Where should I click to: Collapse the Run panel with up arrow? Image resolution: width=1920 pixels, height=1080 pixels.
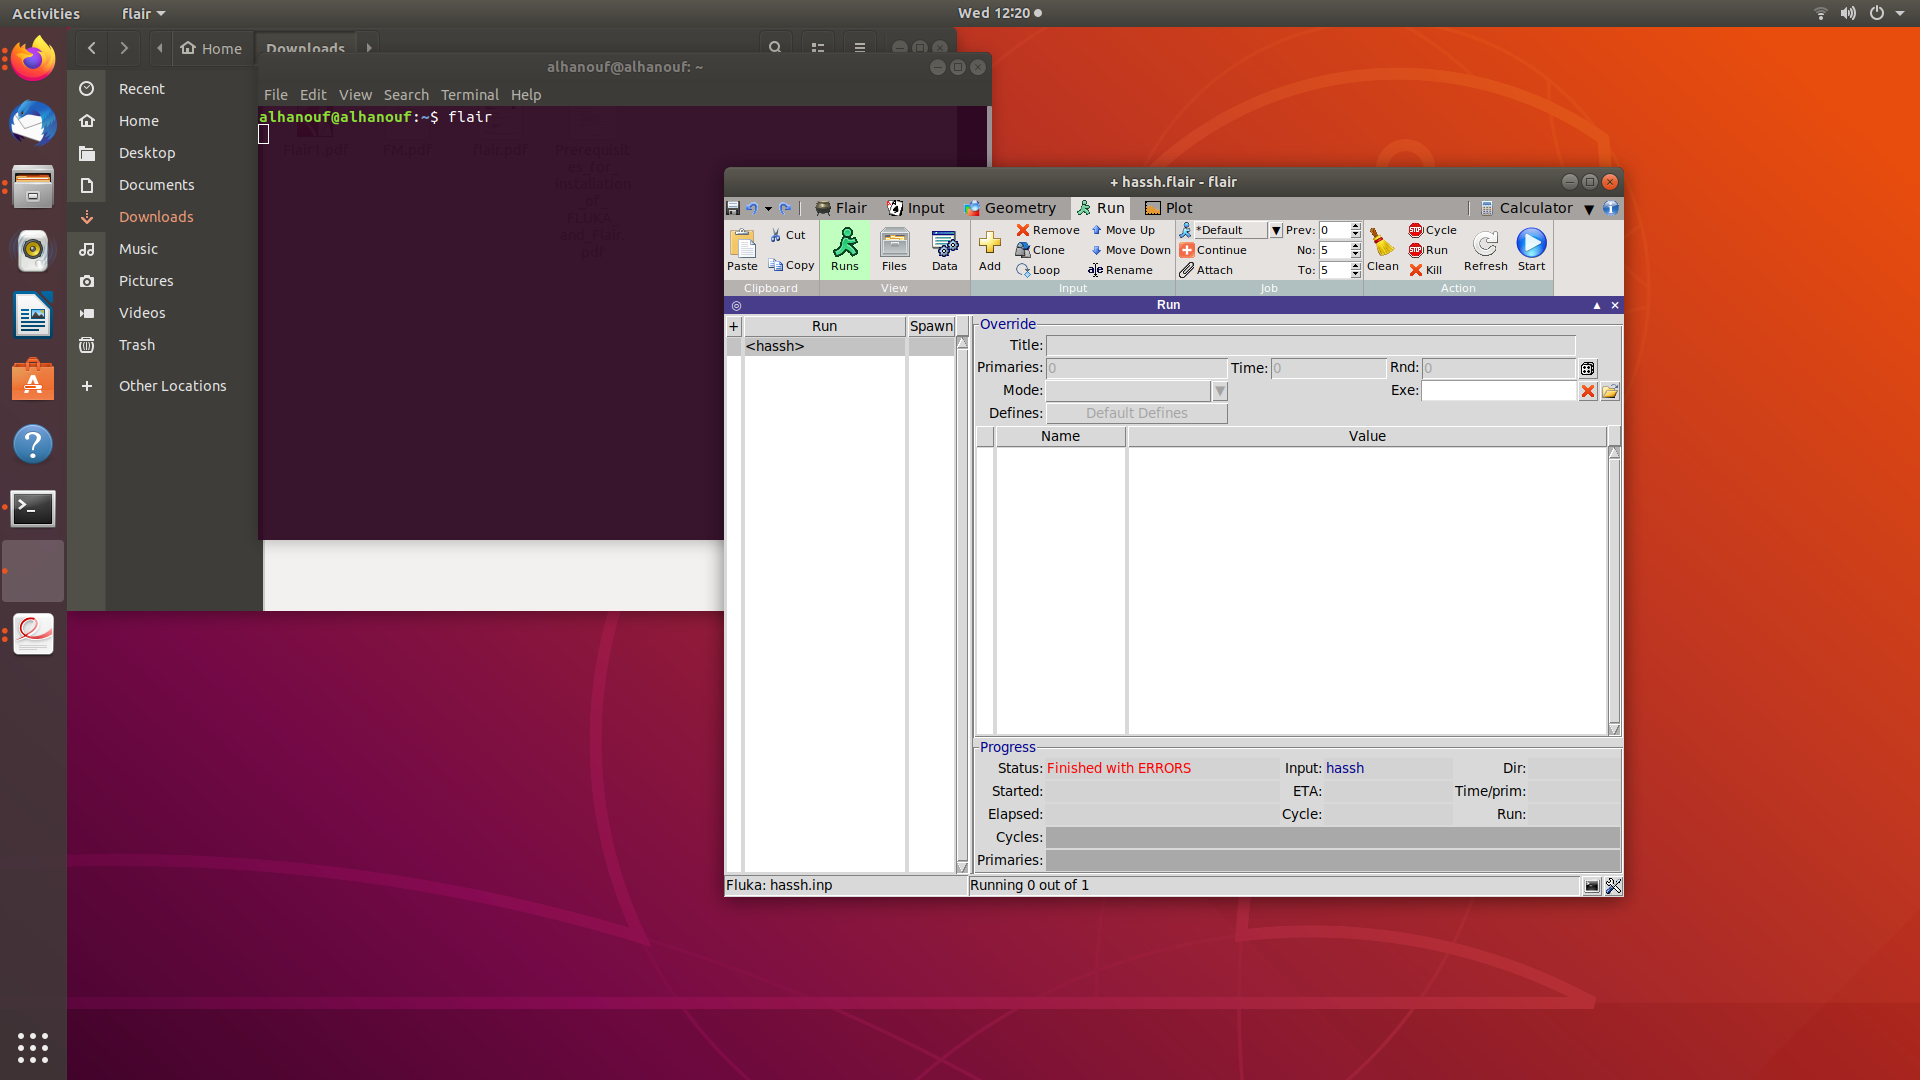click(1597, 305)
